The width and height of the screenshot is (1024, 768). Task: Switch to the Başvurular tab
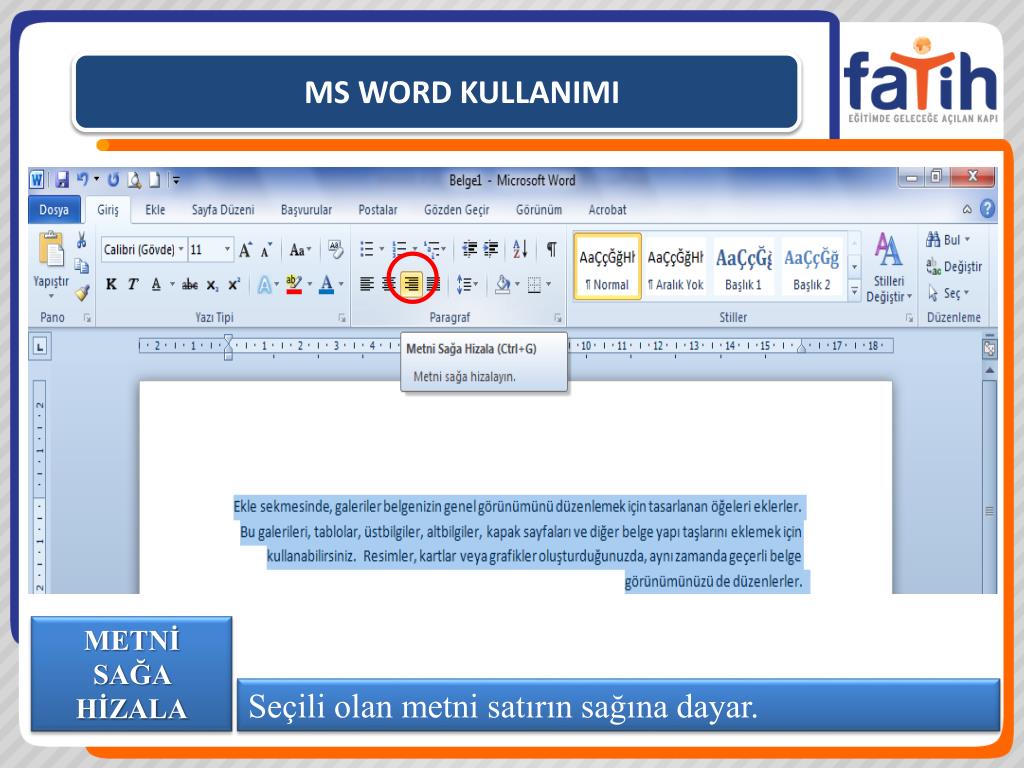click(306, 210)
